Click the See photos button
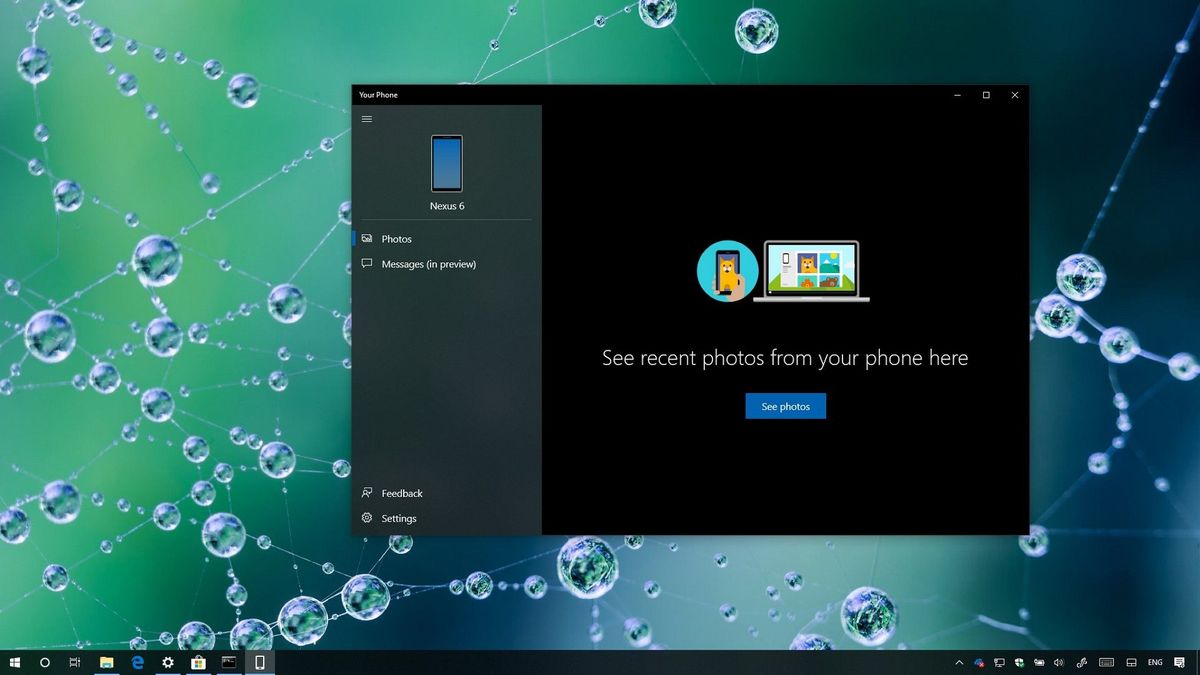 [785, 406]
